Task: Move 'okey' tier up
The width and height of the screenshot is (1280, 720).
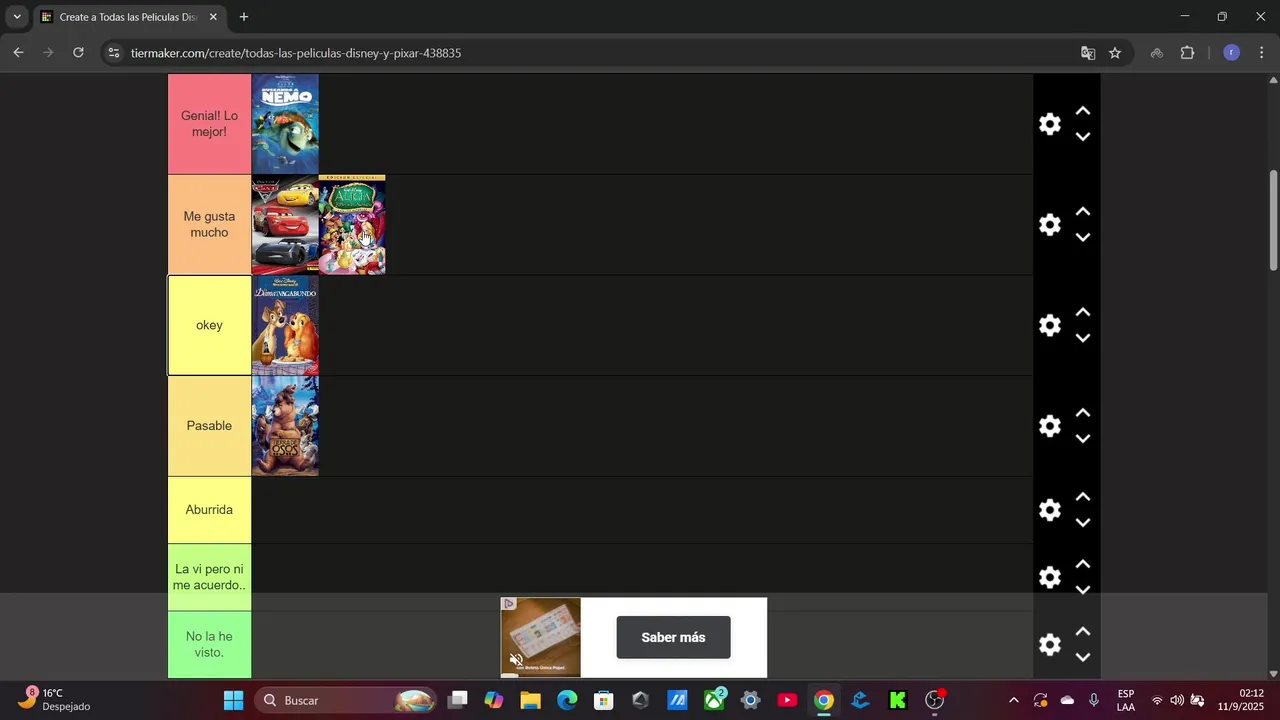Action: click(x=1082, y=312)
